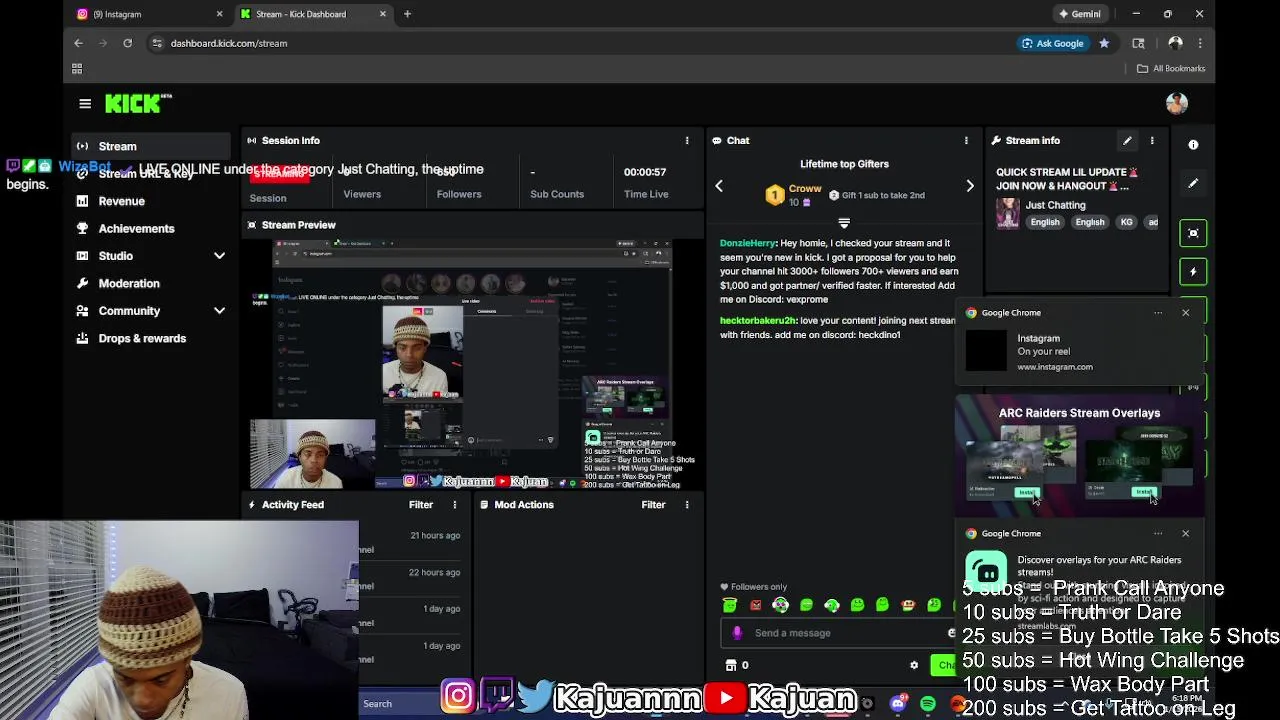Select Stream in Kick sidebar
Image resolution: width=1280 pixels, height=720 pixels.
pyautogui.click(x=150, y=146)
